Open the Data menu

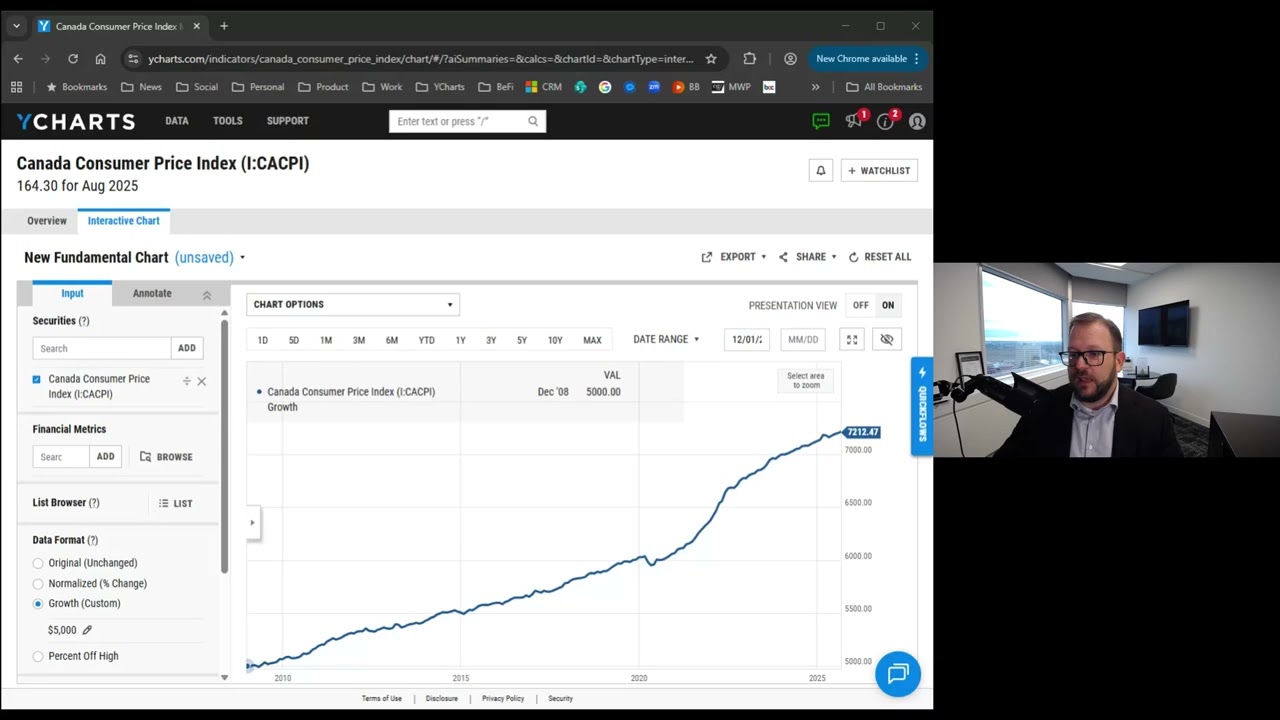[177, 121]
